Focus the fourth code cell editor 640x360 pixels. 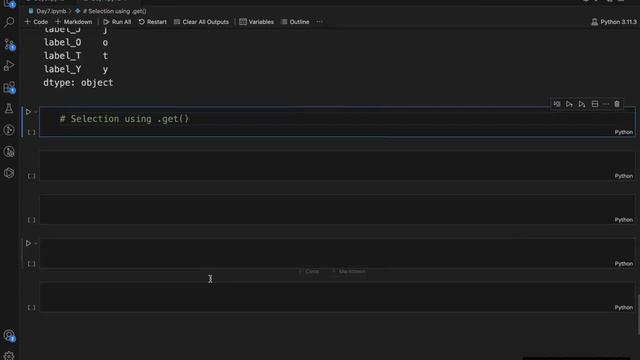click(337, 253)
